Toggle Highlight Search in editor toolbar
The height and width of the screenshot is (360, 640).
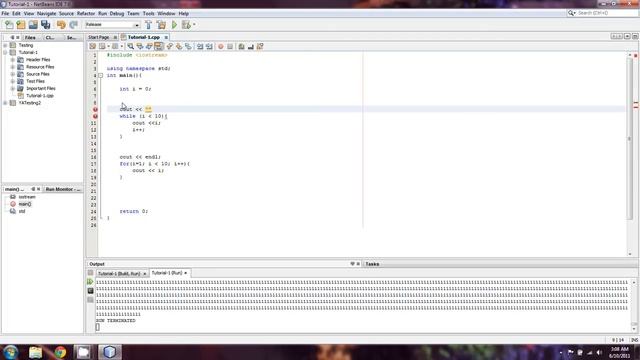pos(158,47)
